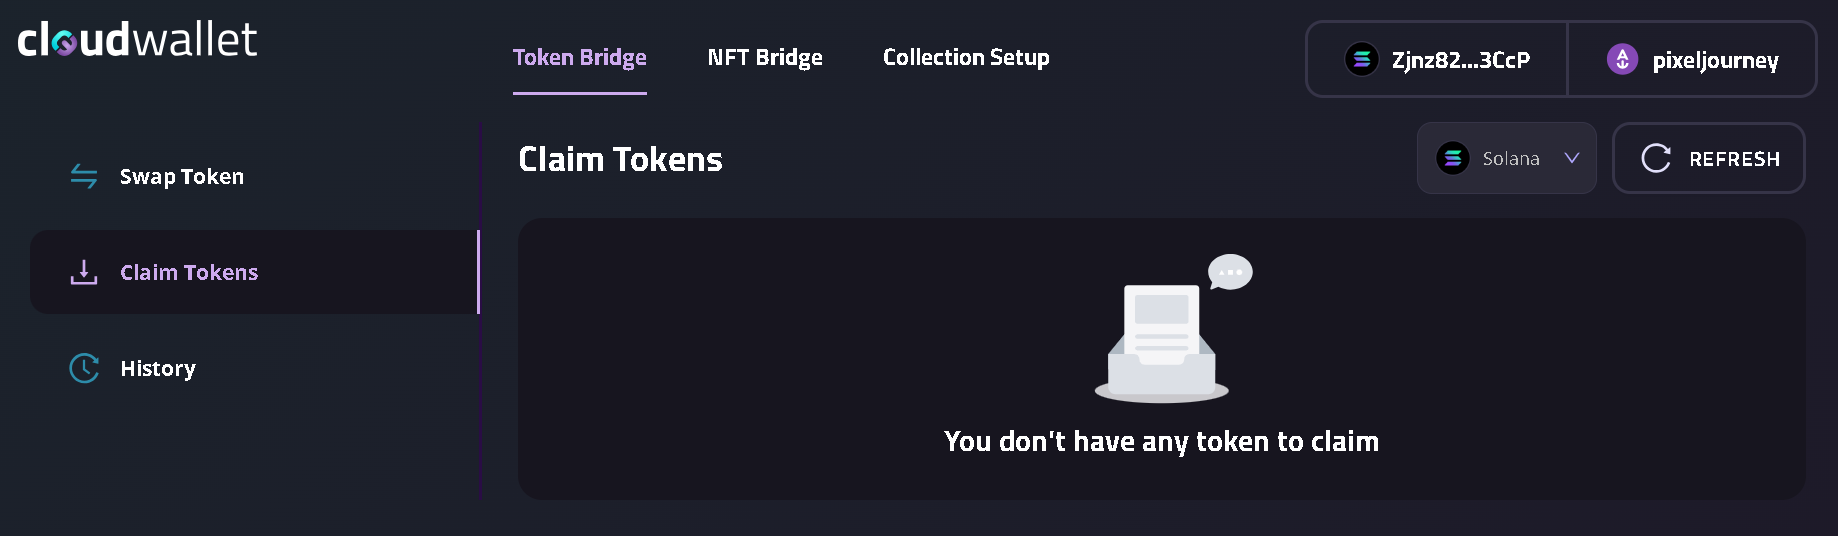Click the circular refresh arrow icon
The image size is (1838, 536).
[1656, 158]
